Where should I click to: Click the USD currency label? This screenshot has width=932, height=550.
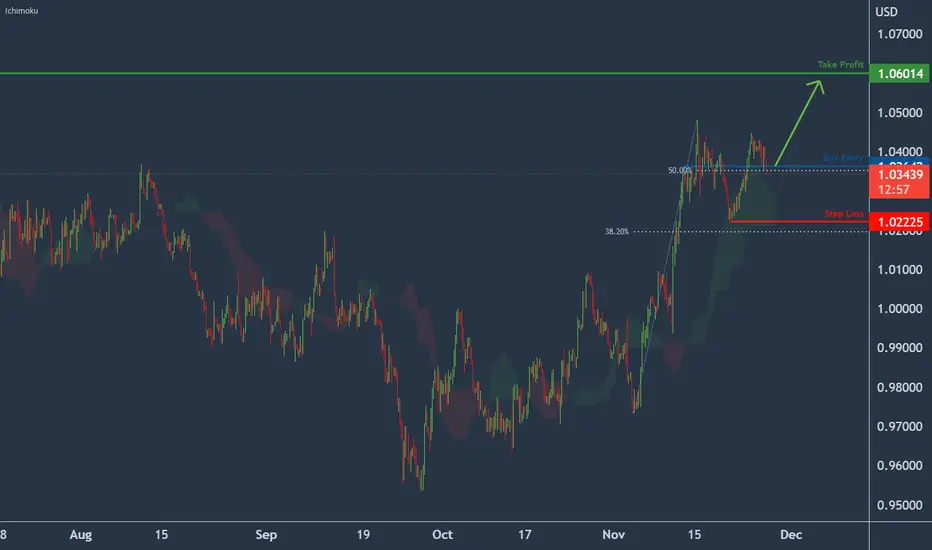[886, 12]
